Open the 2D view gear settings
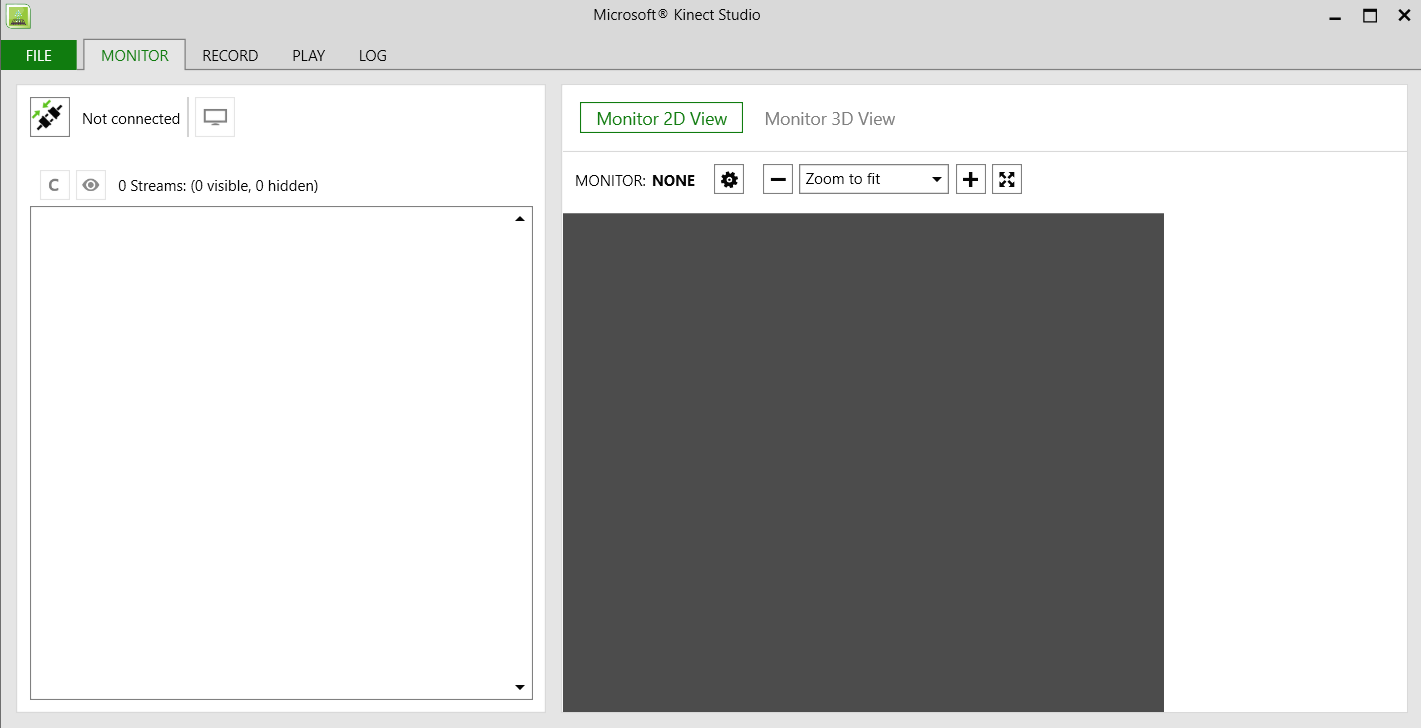The width and height of the screenshot is (1421, 728). (729, 179)
